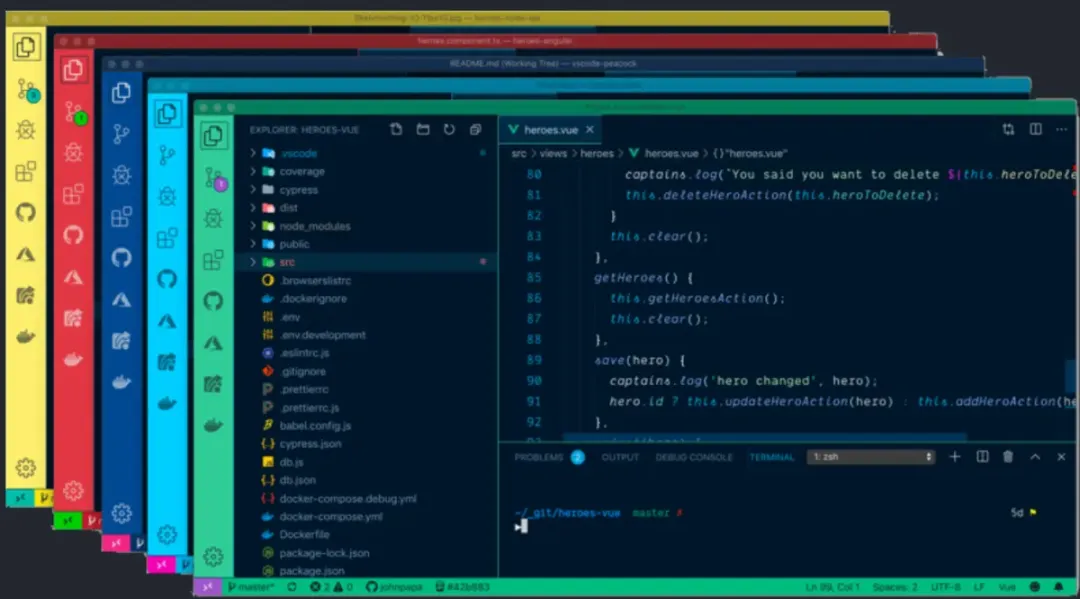Maximize the terminal panel with the chevron
The image size is (1080, 599).
pos(1035,455)
